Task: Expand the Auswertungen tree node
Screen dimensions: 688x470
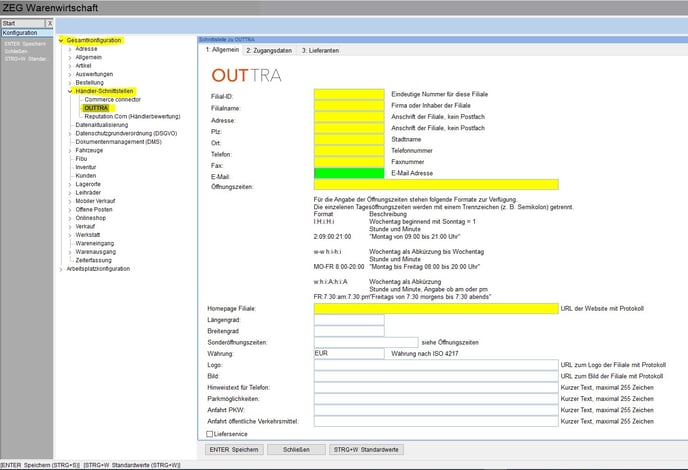Action: click(x=70, y=74)
